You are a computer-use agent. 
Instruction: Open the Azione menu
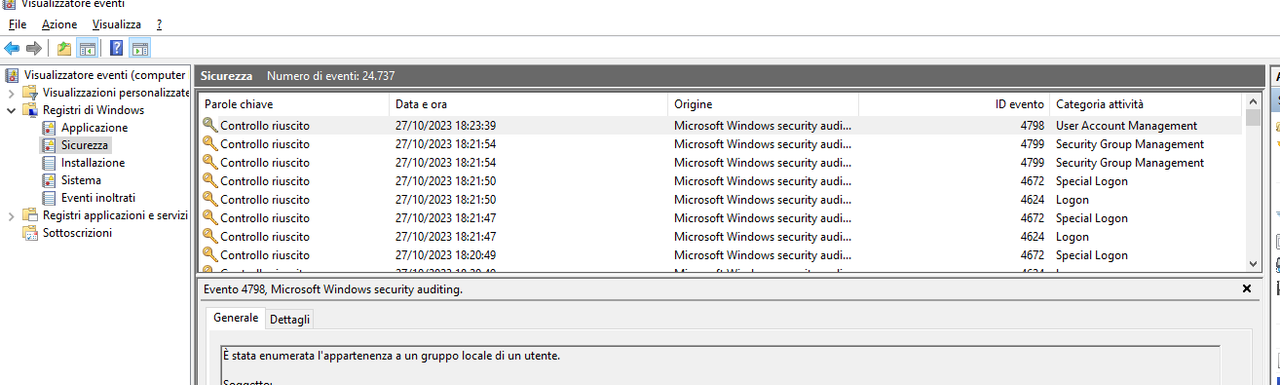pyautogui.click(x=59, y=24)
